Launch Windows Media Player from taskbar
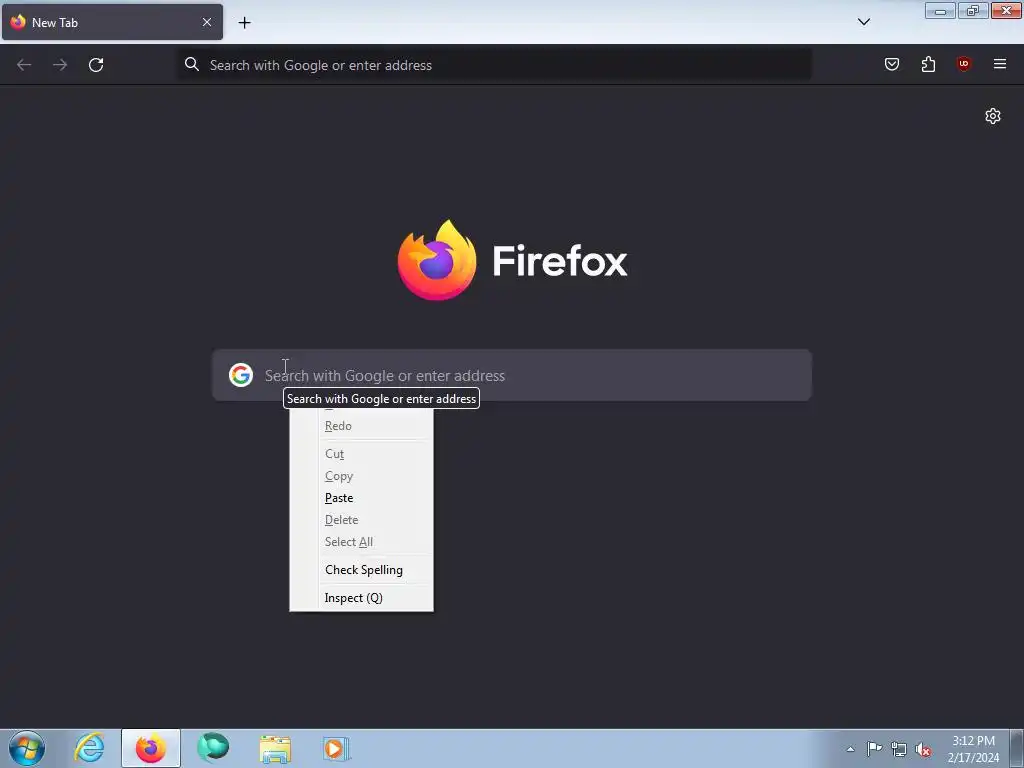The height and width of the screenshot is (768, 1024). pyautogui.click(x=336, y=748)
